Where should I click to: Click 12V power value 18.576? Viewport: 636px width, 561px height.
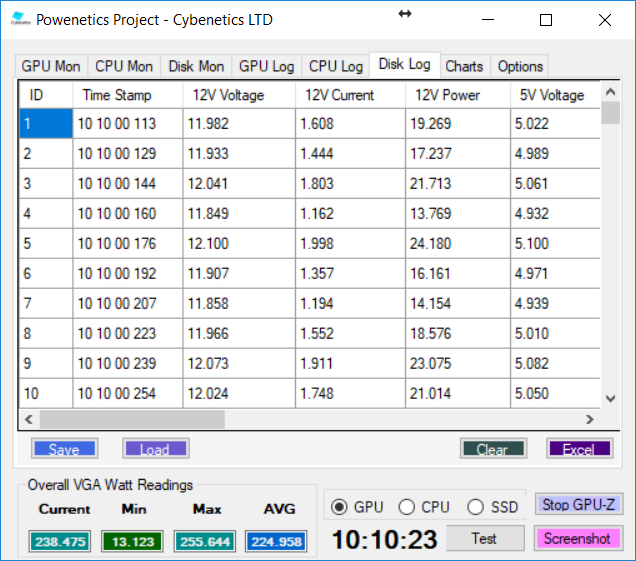(458, 333)
